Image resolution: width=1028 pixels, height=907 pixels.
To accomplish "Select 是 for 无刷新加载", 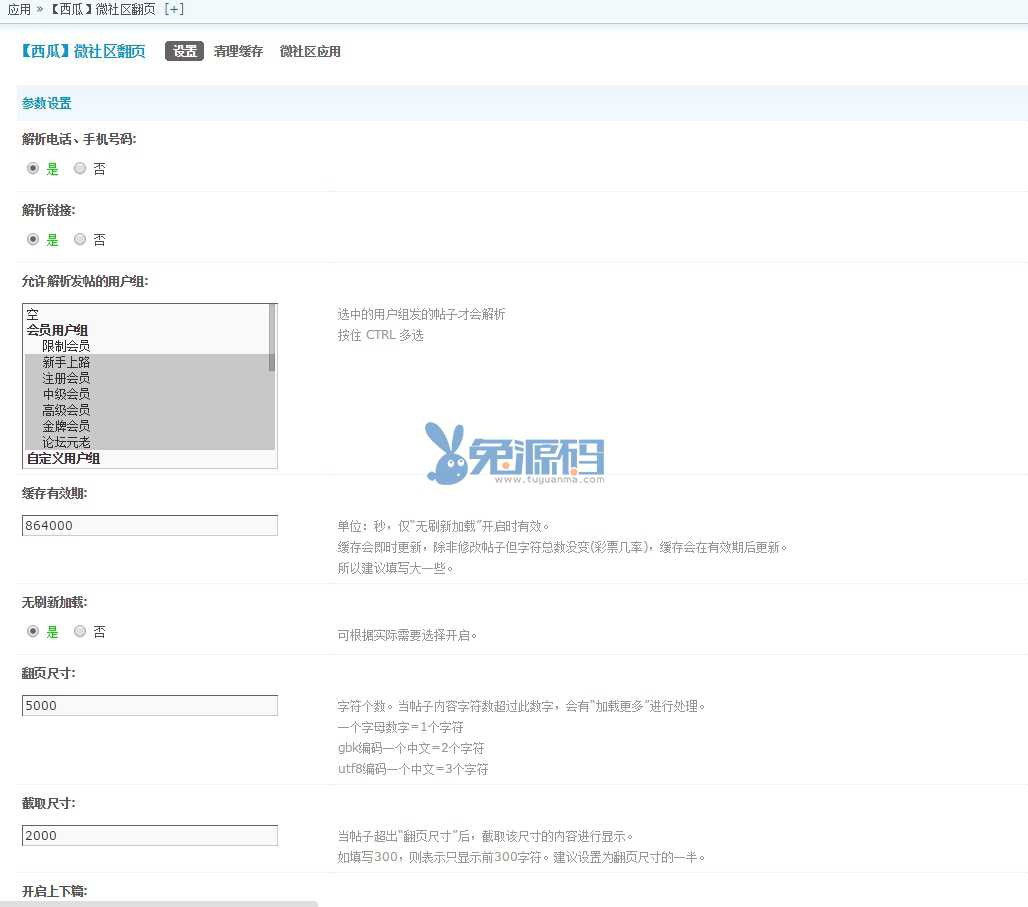I will tap(33, 631).
